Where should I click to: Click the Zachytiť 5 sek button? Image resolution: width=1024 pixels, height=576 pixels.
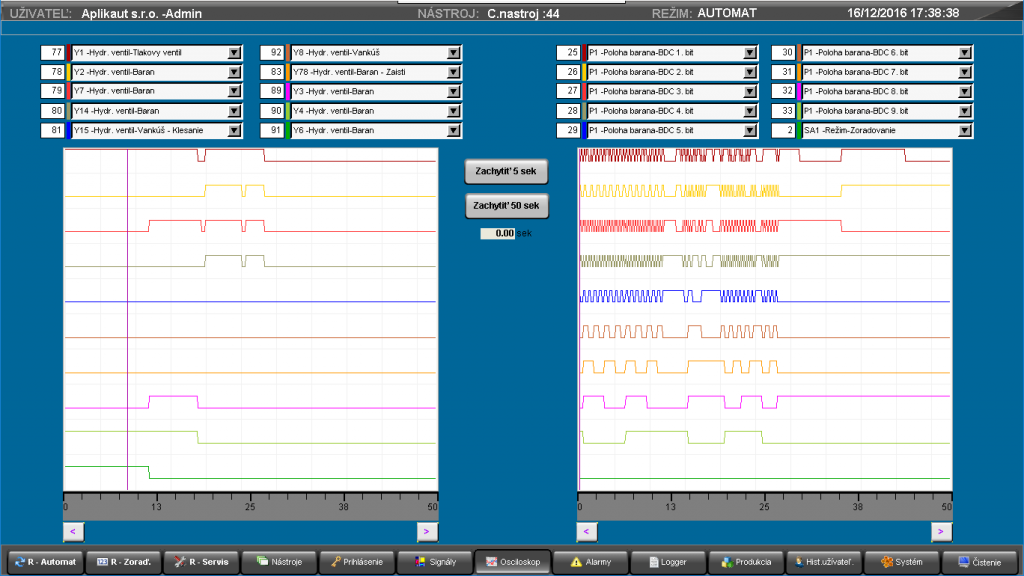[506, 171]
